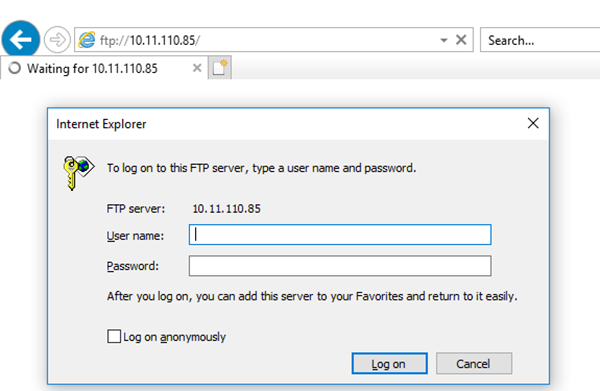Image resolution: width=600 pixels, height=391 pixels.
Task: Click the Log on button
Action: click(x=390, y=363)
